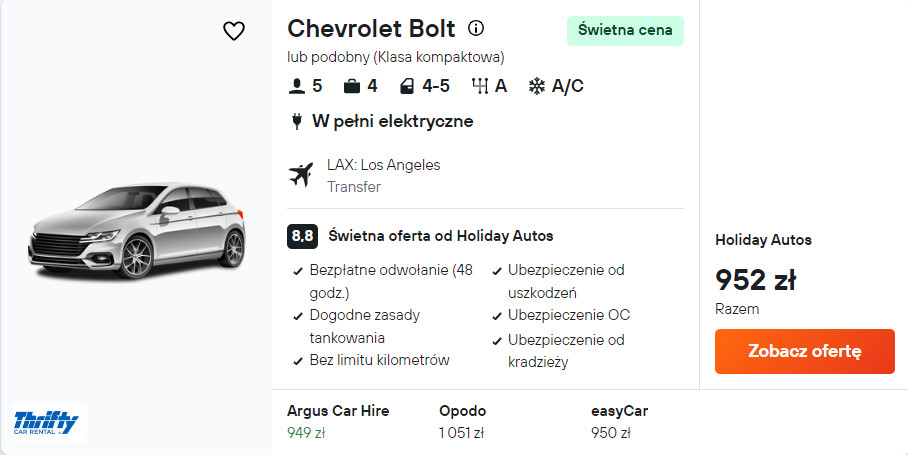This screenshot has height=455, width=908.
Task: Open the Chevrolet Bolt title
Action: pyautogui.click(x=371, y=28)
